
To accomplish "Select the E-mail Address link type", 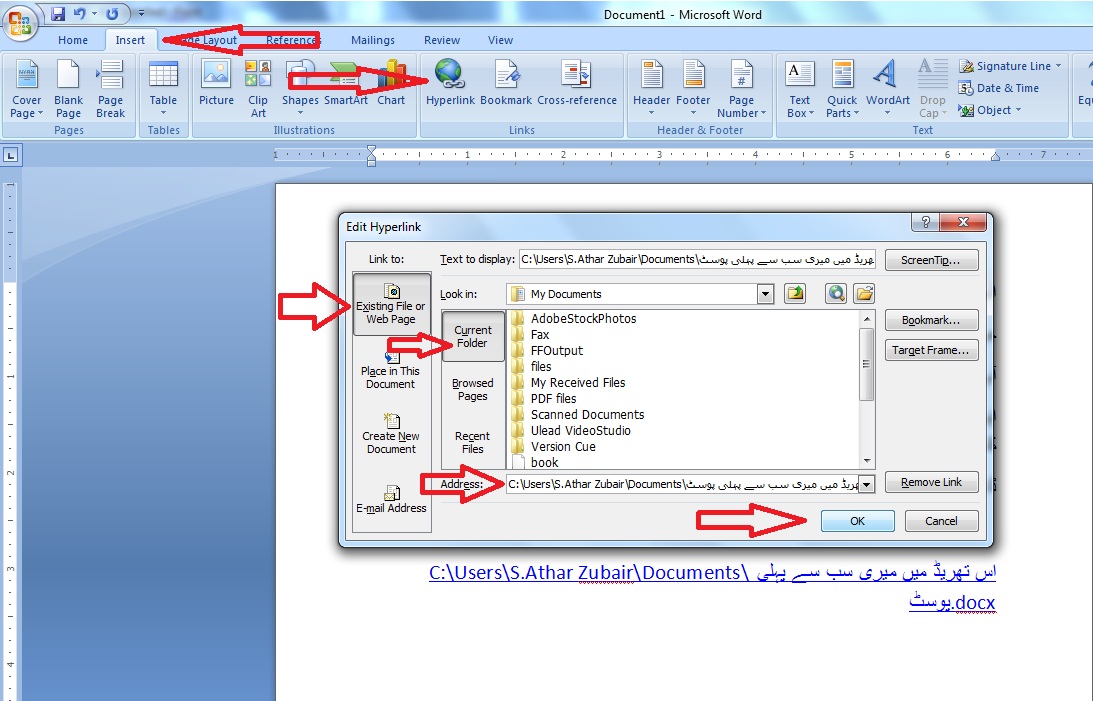I will [391, 498].
